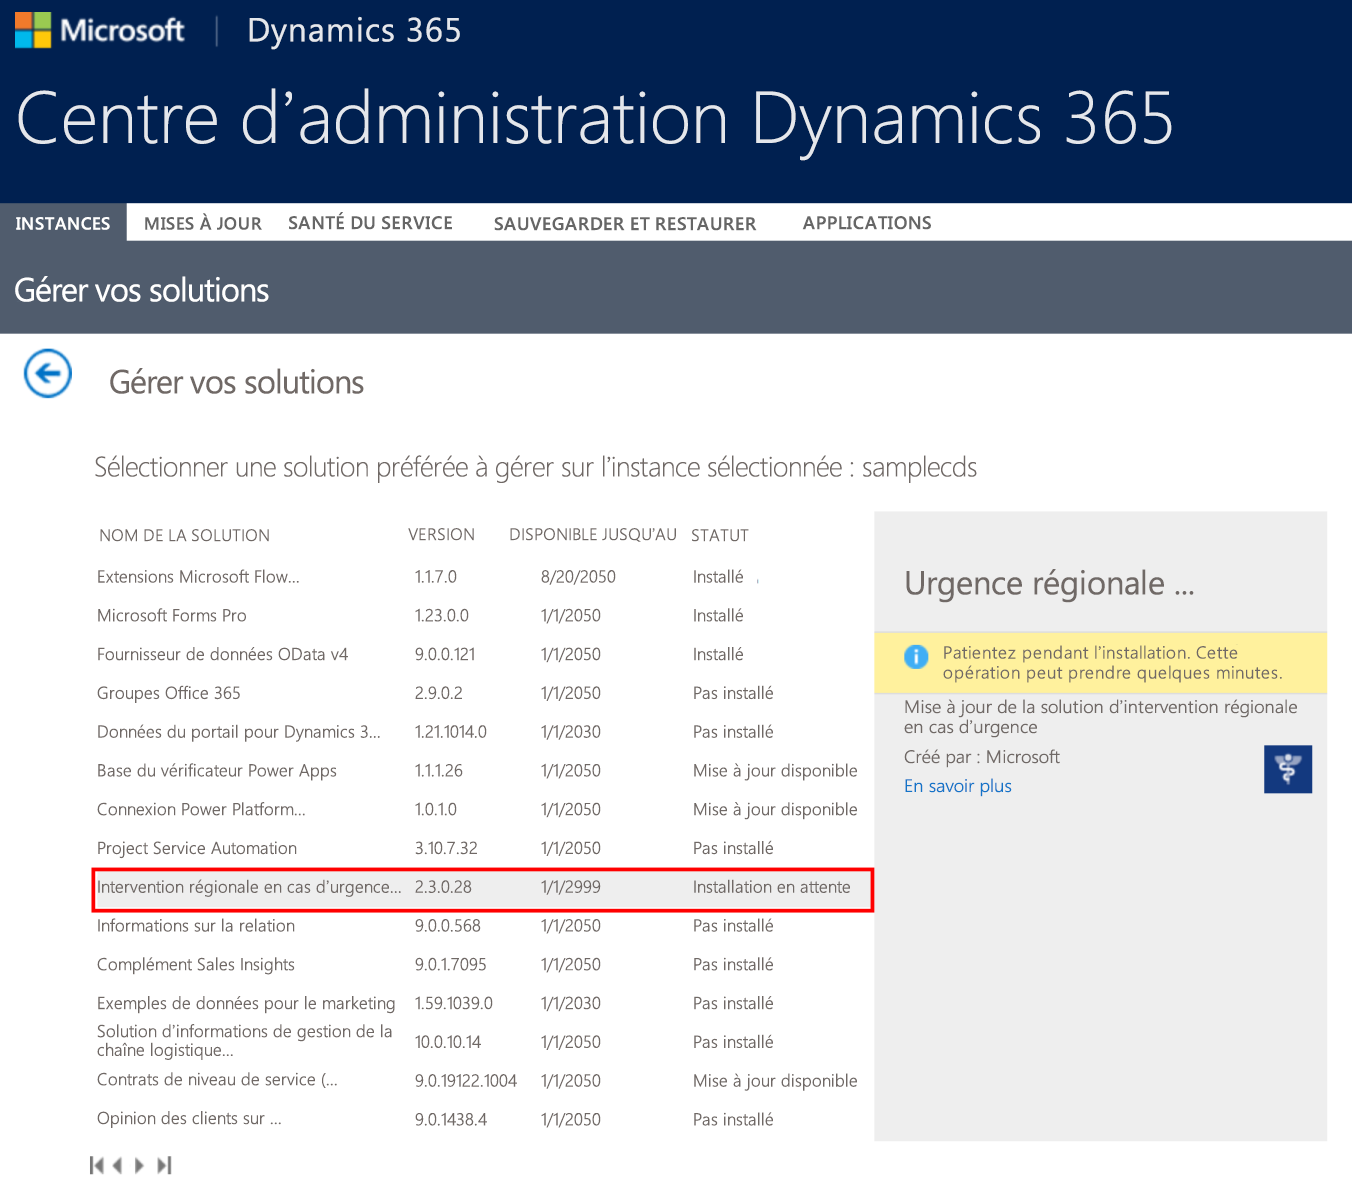Go to the first page of solutions
Screen dimensions: 1352x1193
(97, 1165)
